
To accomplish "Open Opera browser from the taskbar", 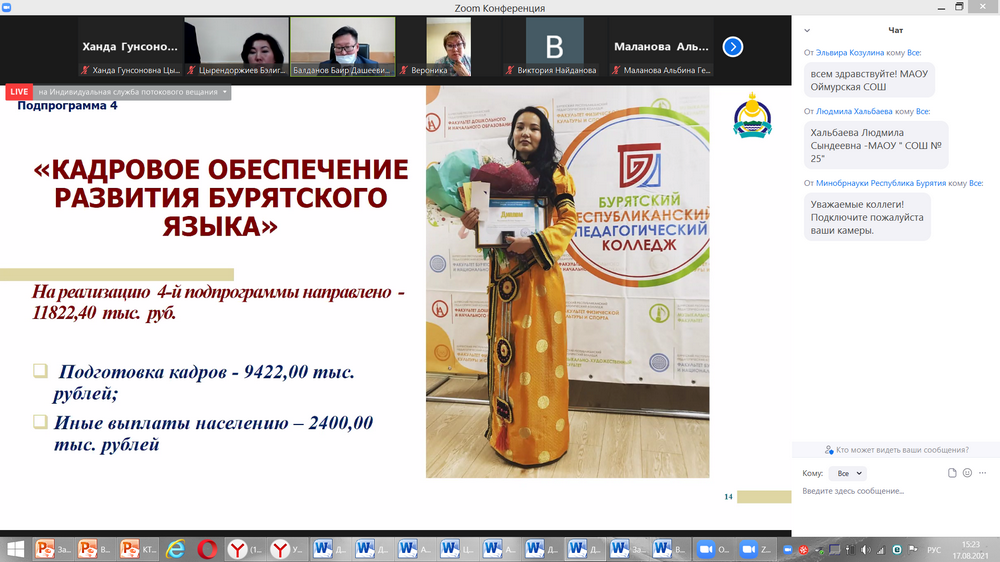I will [207, 549].
